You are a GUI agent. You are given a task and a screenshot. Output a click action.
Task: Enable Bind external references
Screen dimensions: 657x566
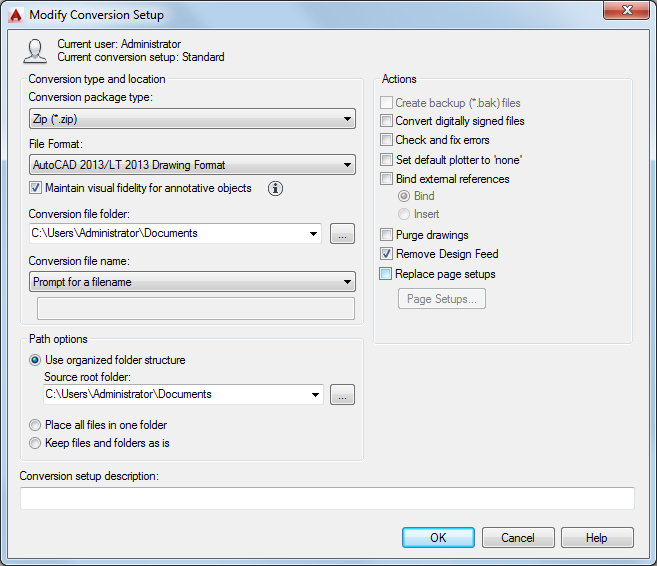point(386,178)
